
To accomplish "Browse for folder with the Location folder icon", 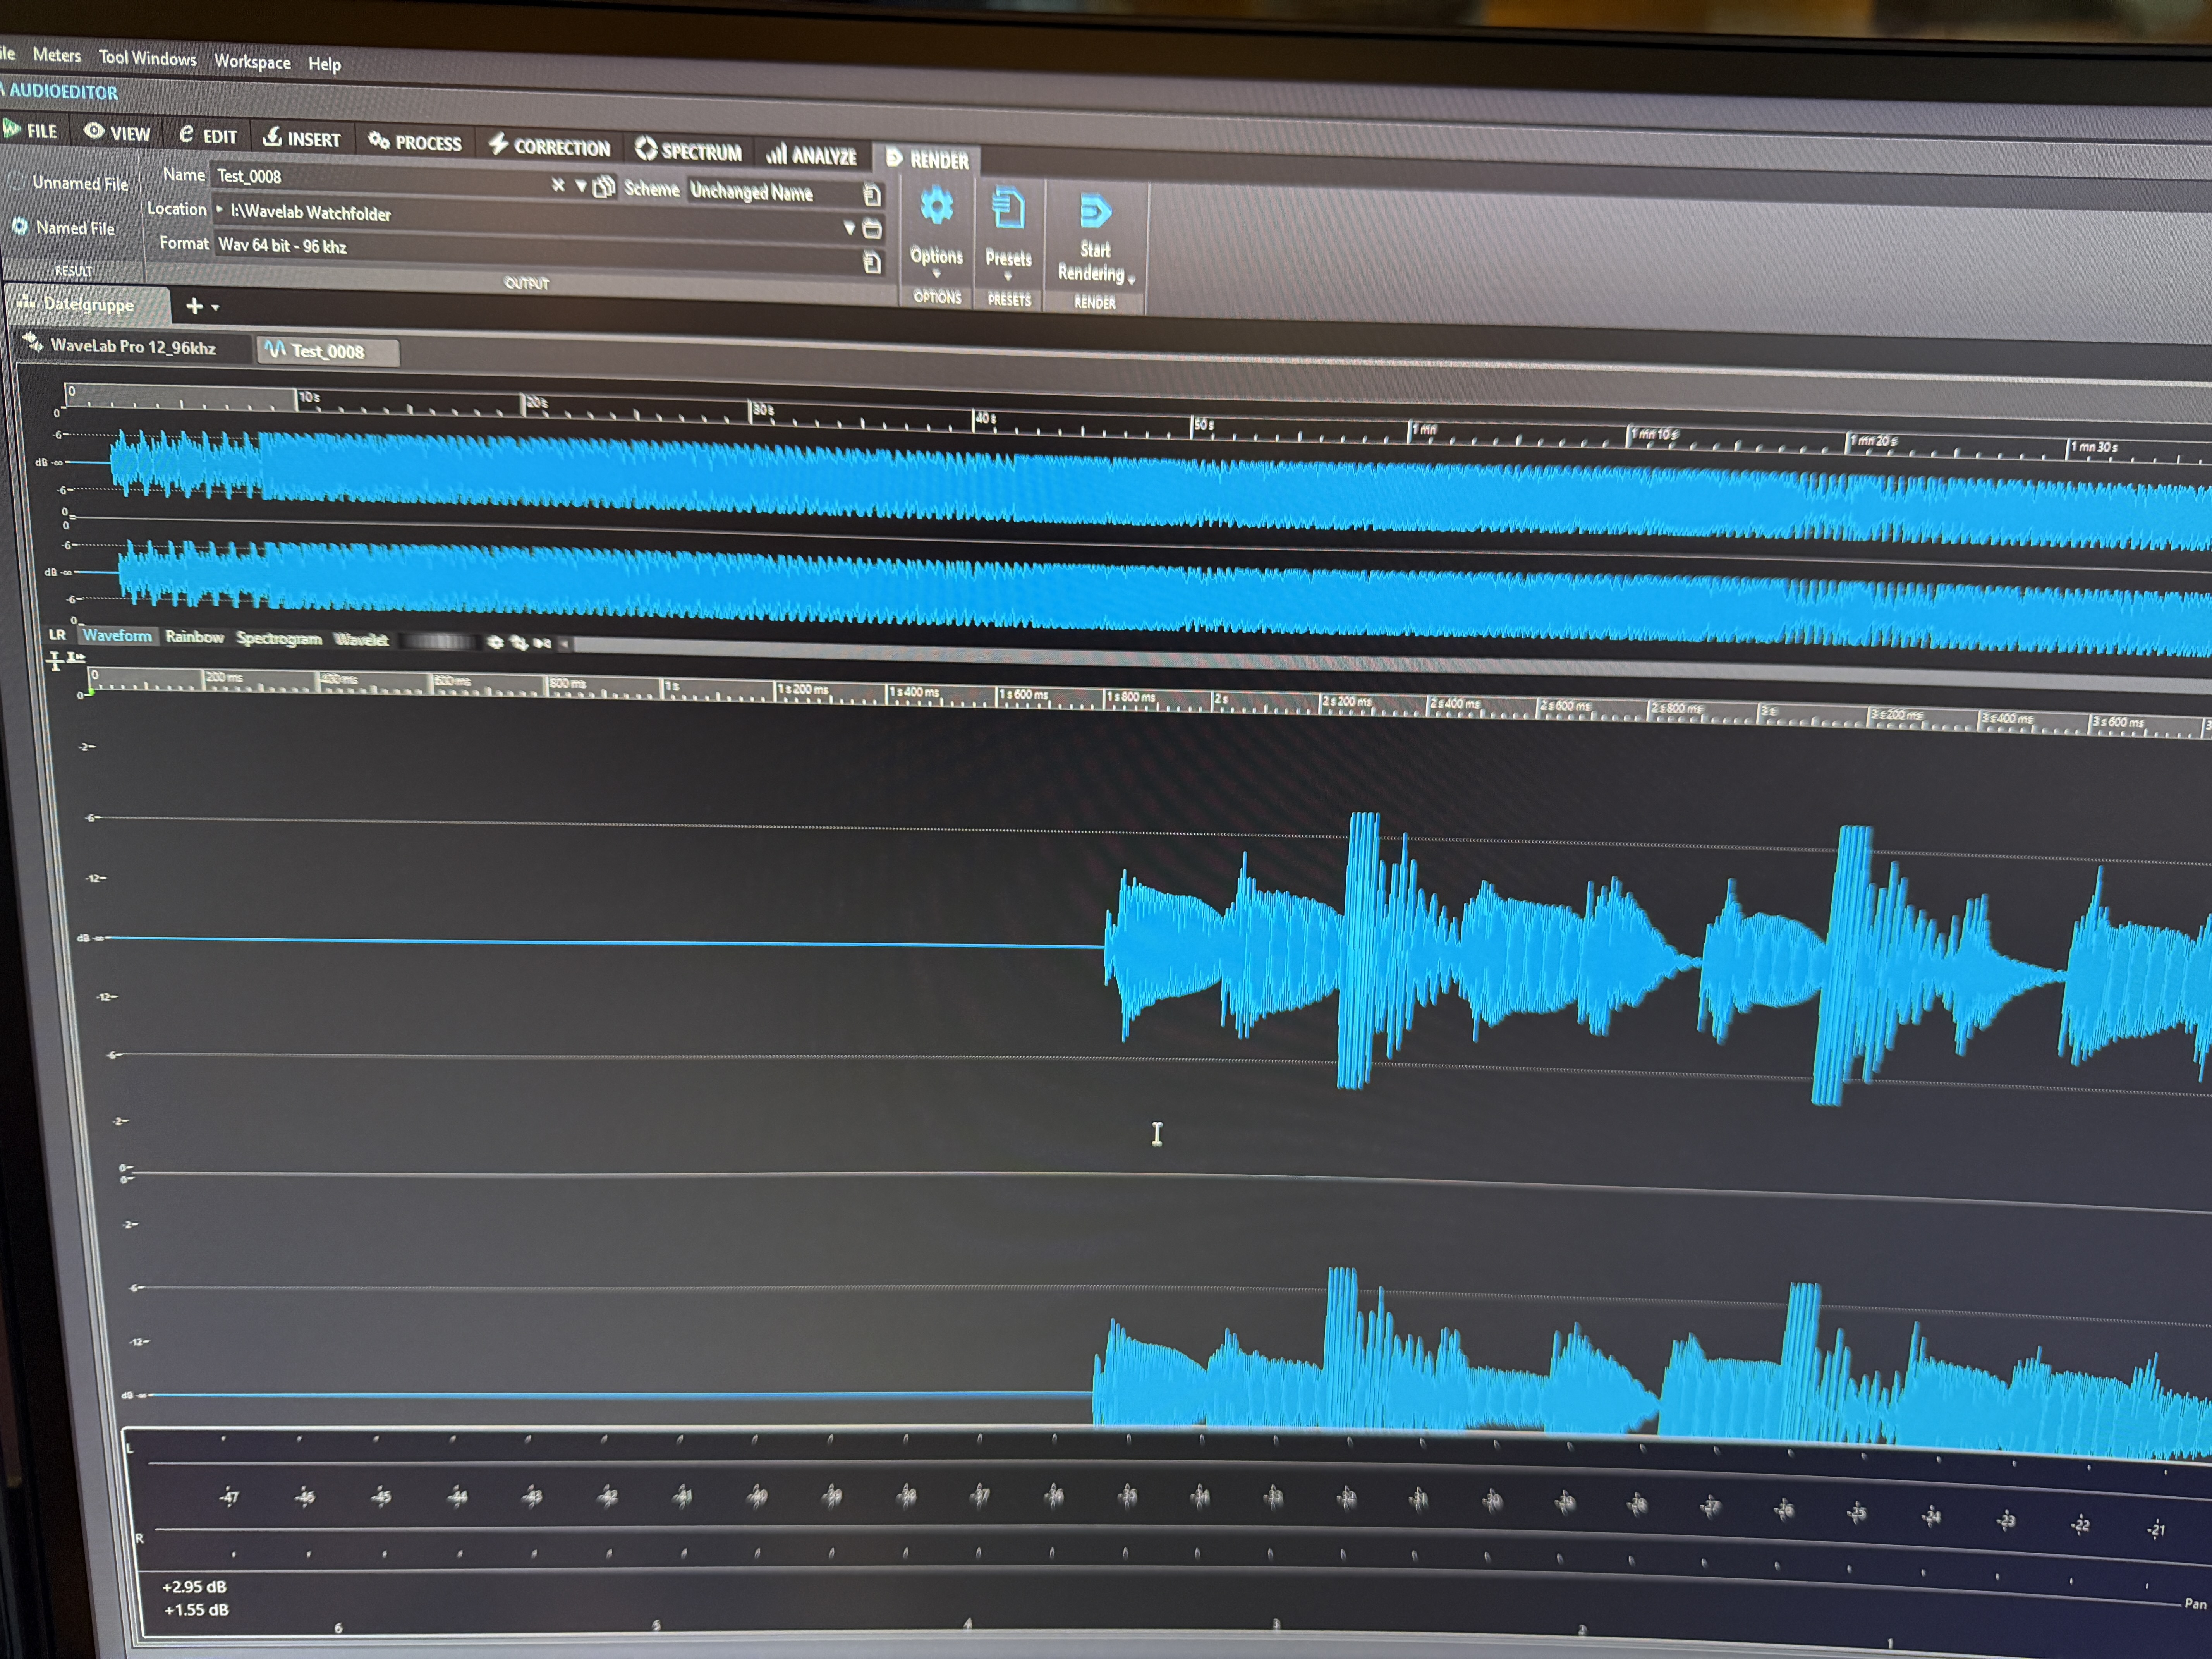I will [872, 229].
